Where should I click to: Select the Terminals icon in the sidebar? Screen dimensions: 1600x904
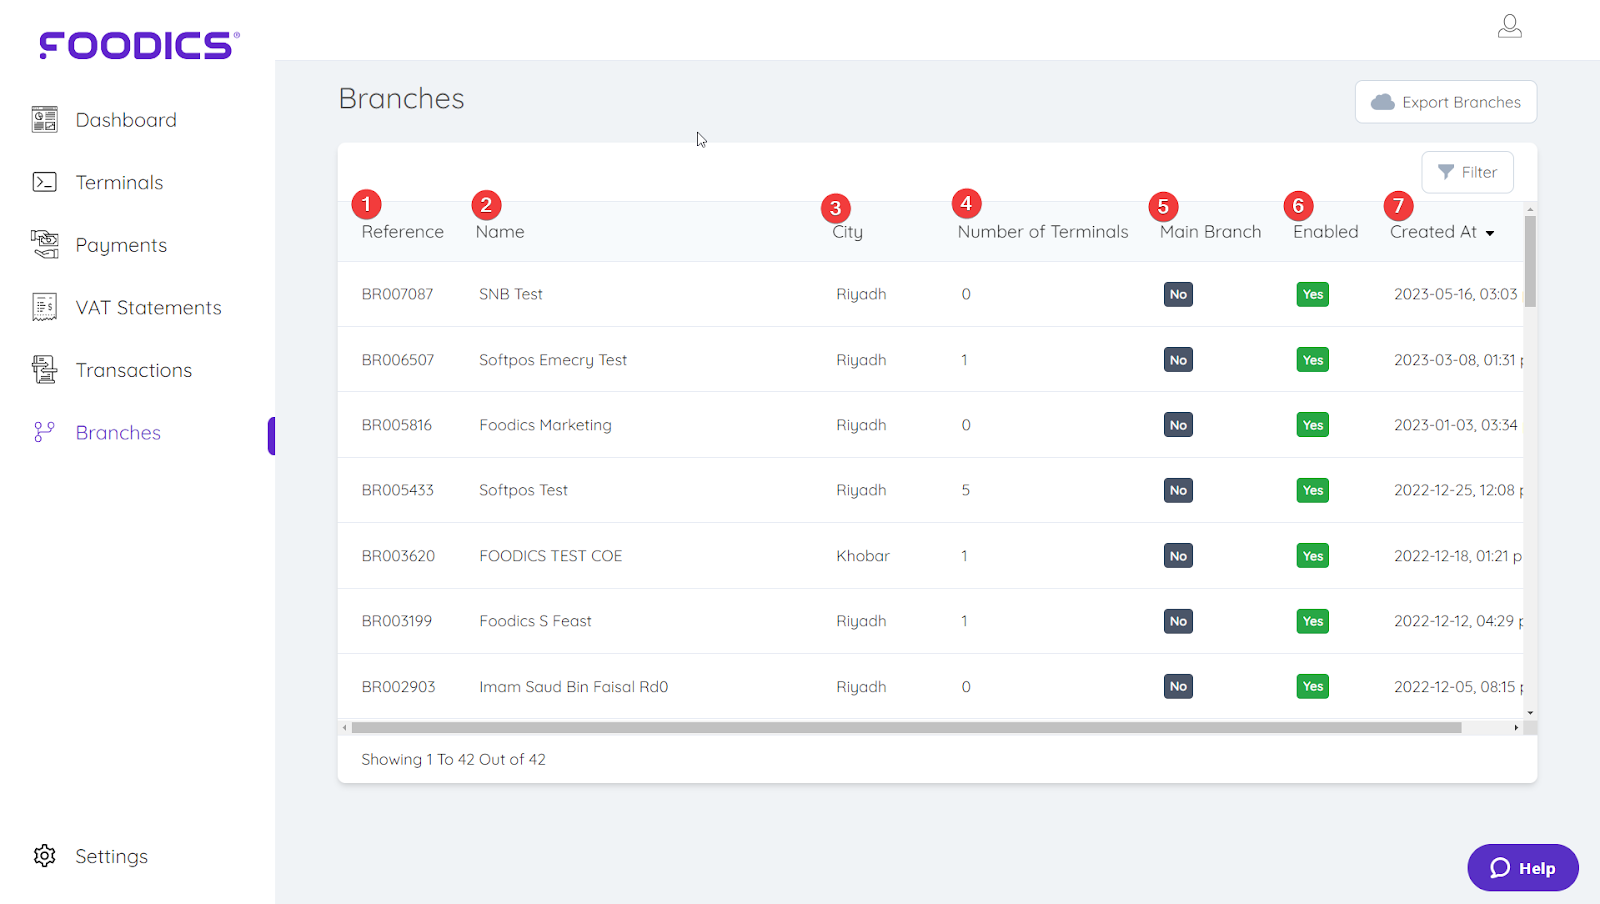pyautogui.click(x=43, y=181)
